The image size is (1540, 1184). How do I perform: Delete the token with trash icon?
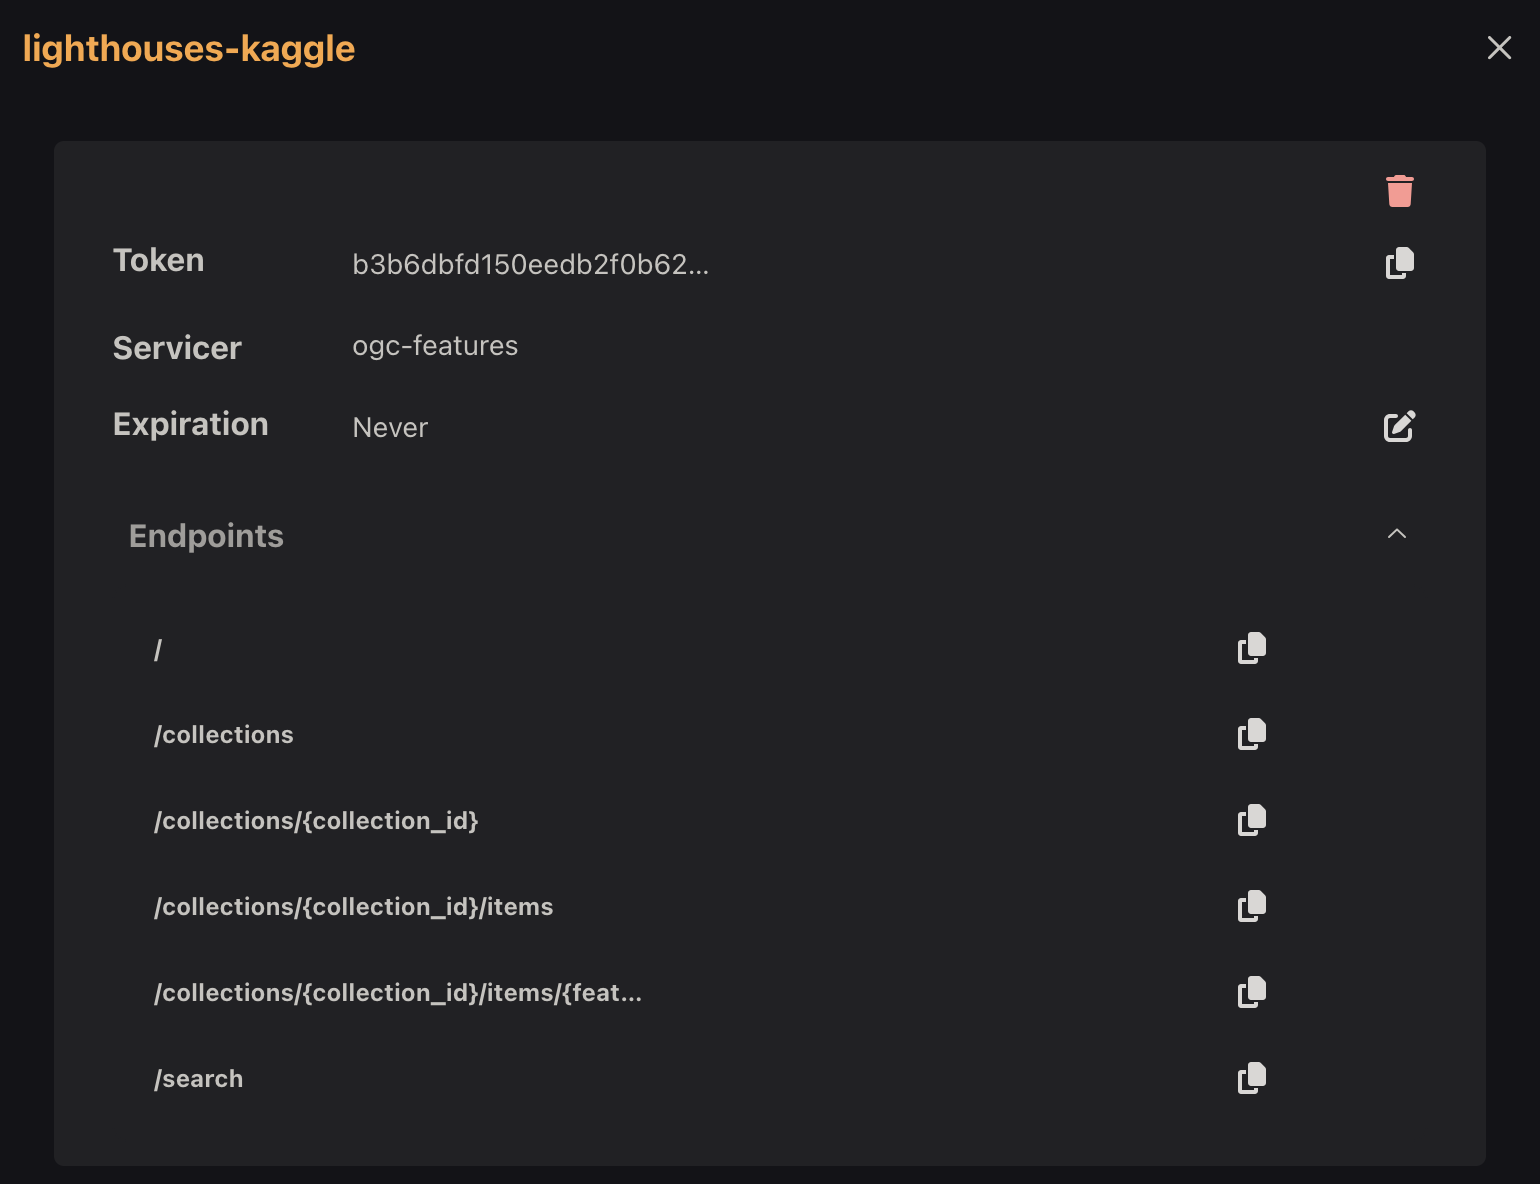pyautogui.click(x=1399, y=191)
